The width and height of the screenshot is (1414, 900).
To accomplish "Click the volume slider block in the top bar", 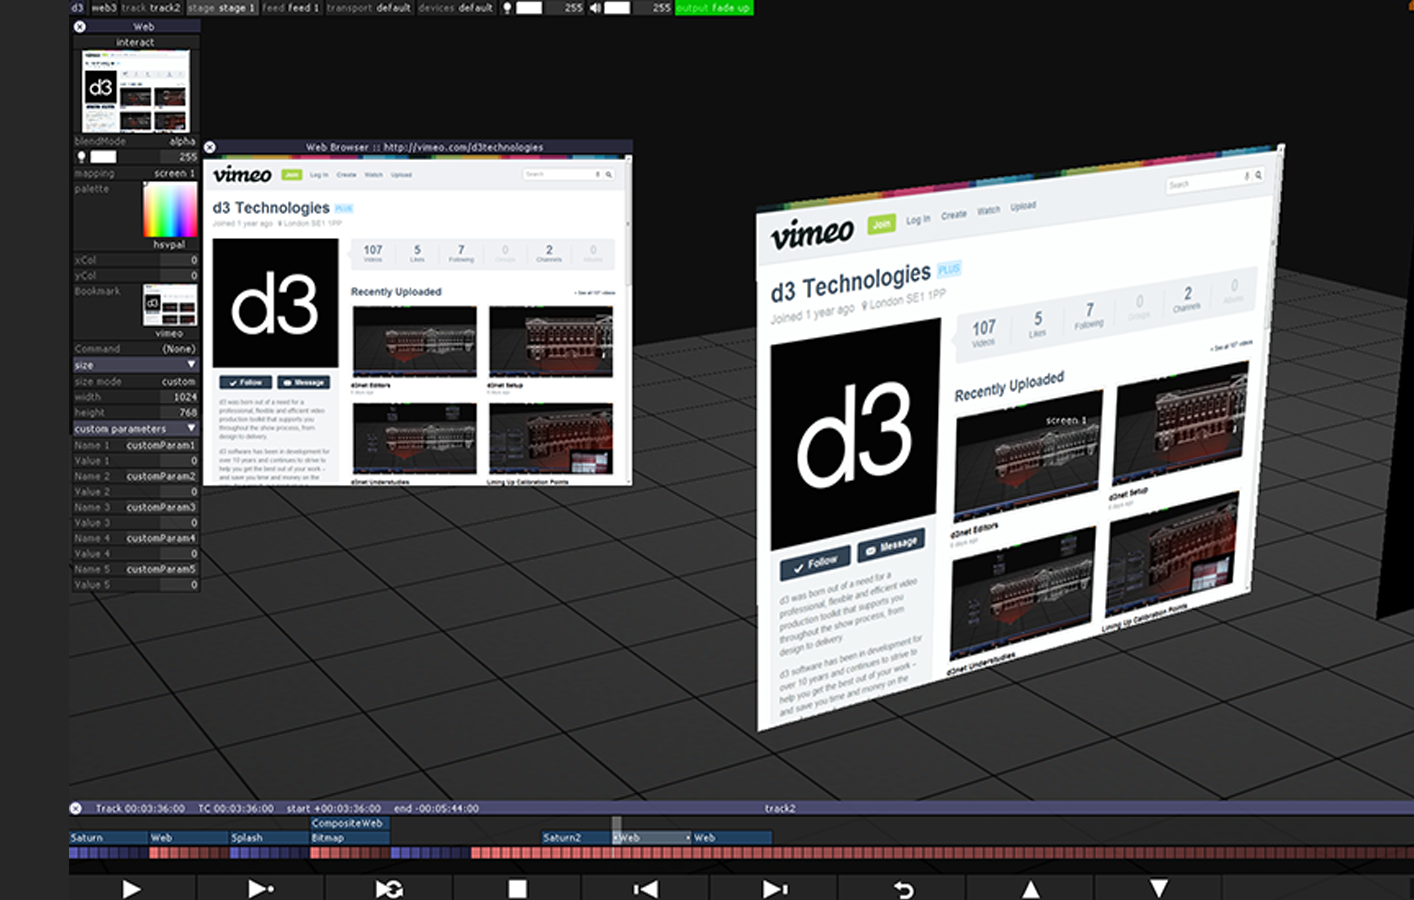I will [x=617, y=8].
